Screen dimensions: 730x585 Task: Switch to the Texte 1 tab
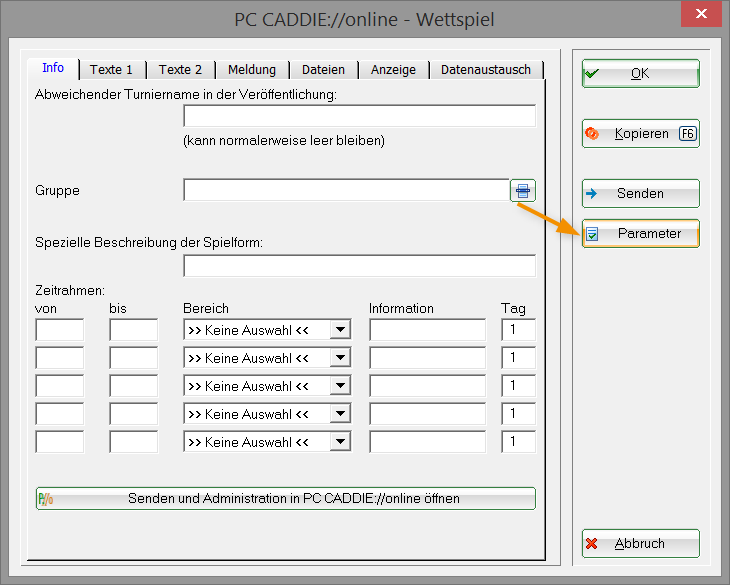(111, 70)
